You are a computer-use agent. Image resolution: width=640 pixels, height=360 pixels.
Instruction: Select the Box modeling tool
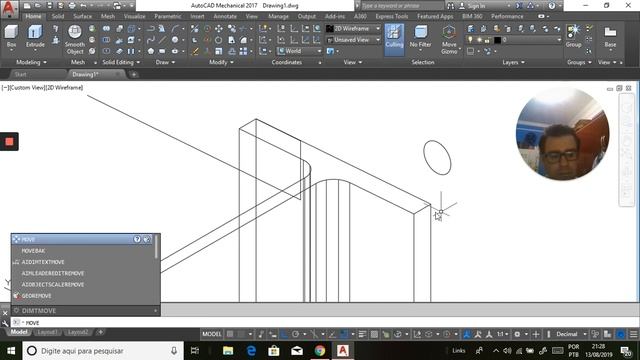pos(11,37)
